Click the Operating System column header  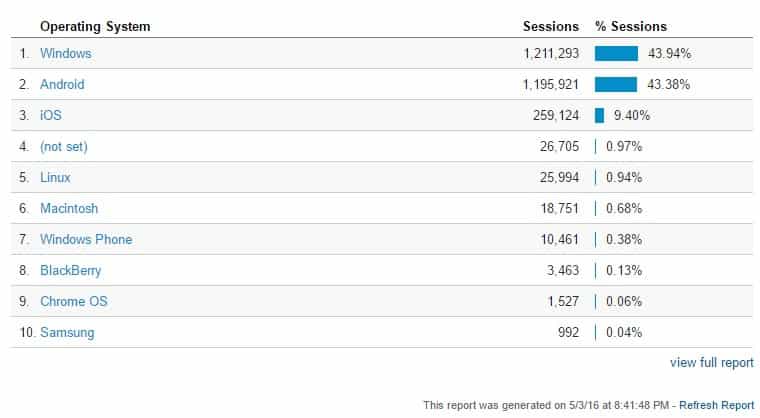coord(95,26)
